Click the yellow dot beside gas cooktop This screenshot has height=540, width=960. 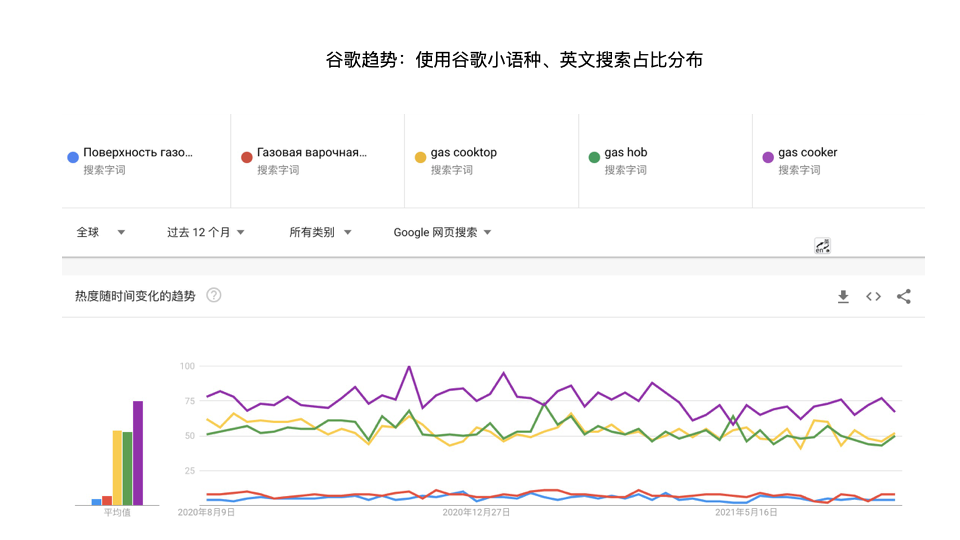pos(420,157)
